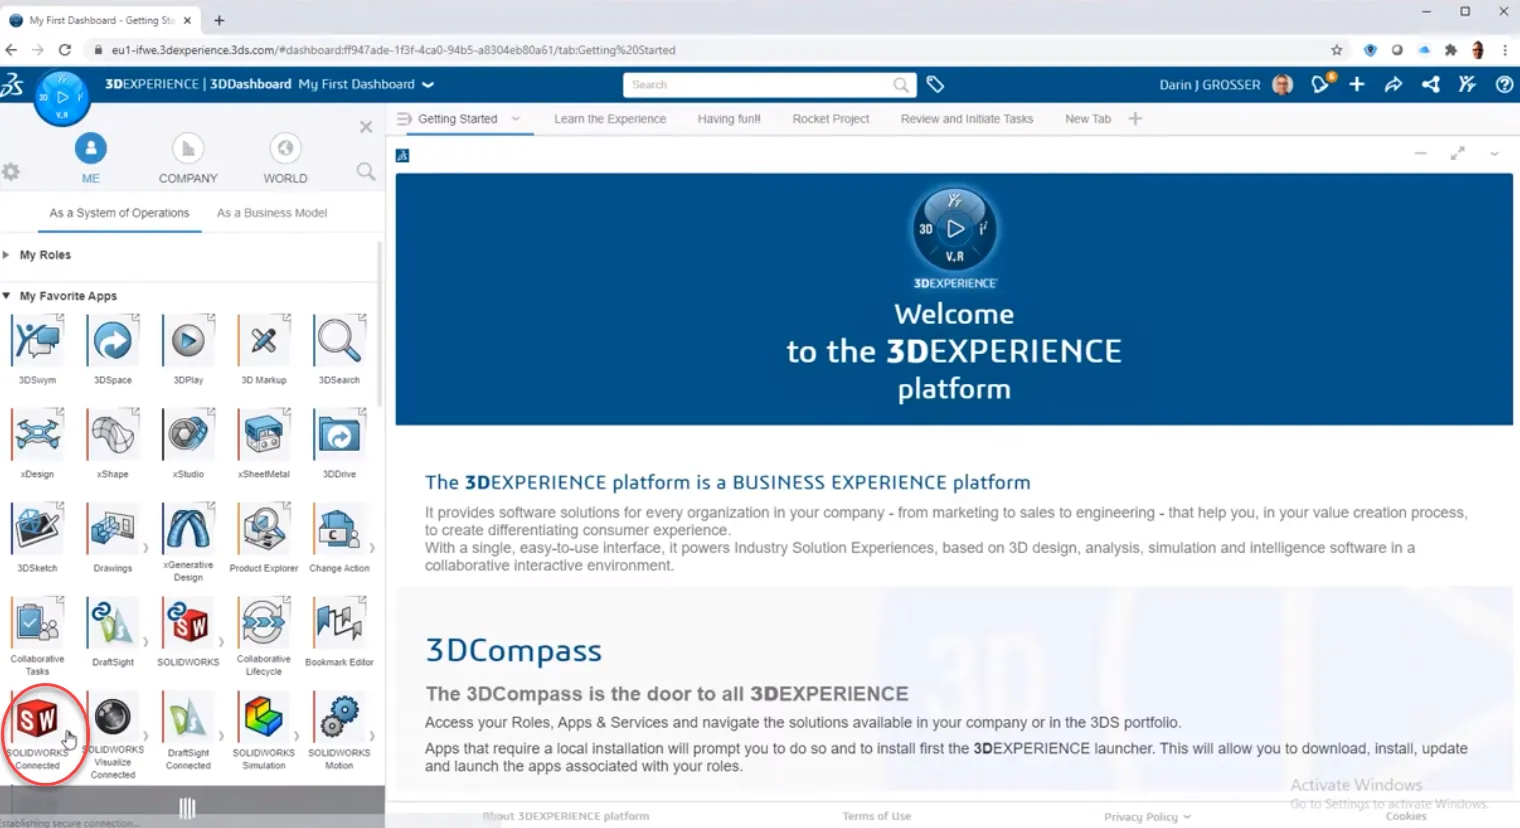Open the New Tab dashboard tab
Viewport: 1520px width, 828px height.
1088,119
